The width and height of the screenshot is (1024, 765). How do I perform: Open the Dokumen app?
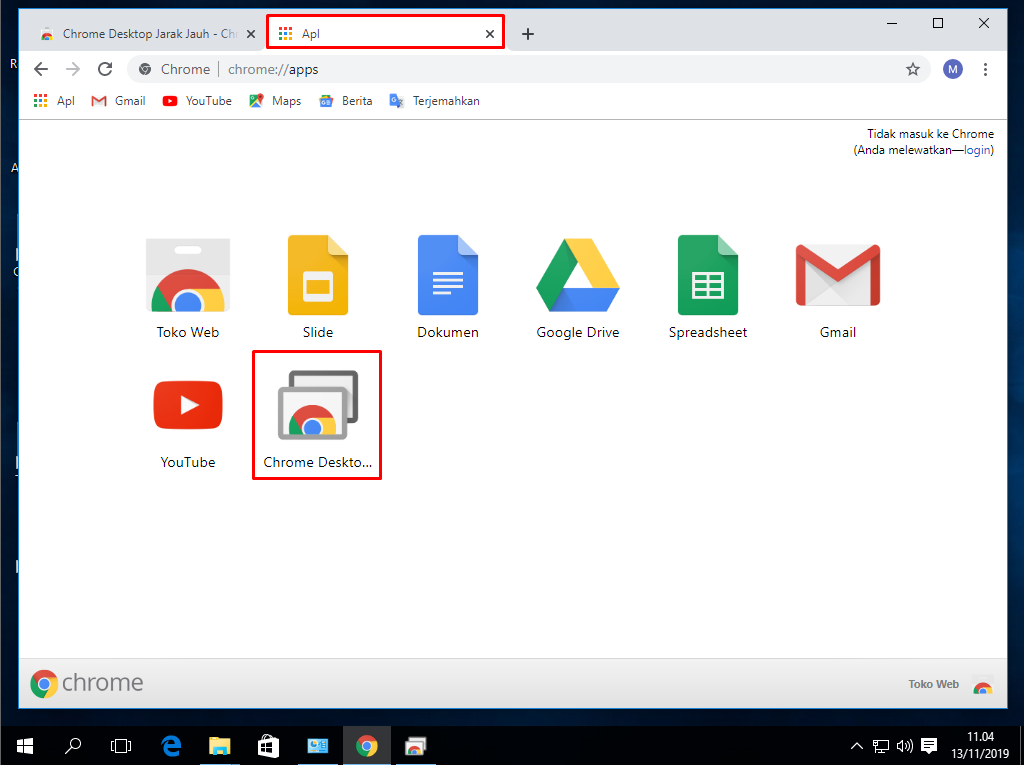click(x=448, y=275)
